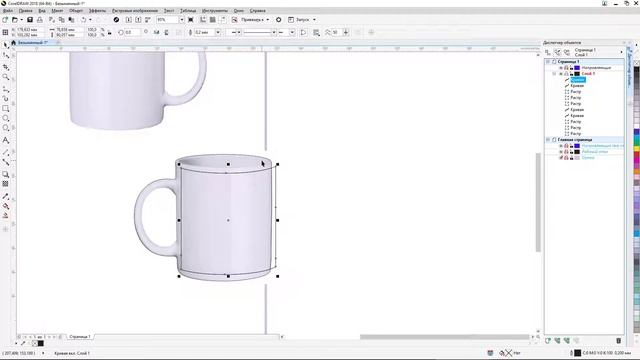Select the Polygon tool
The width and height of the screenshot is (640, 360).
point(6,128)
